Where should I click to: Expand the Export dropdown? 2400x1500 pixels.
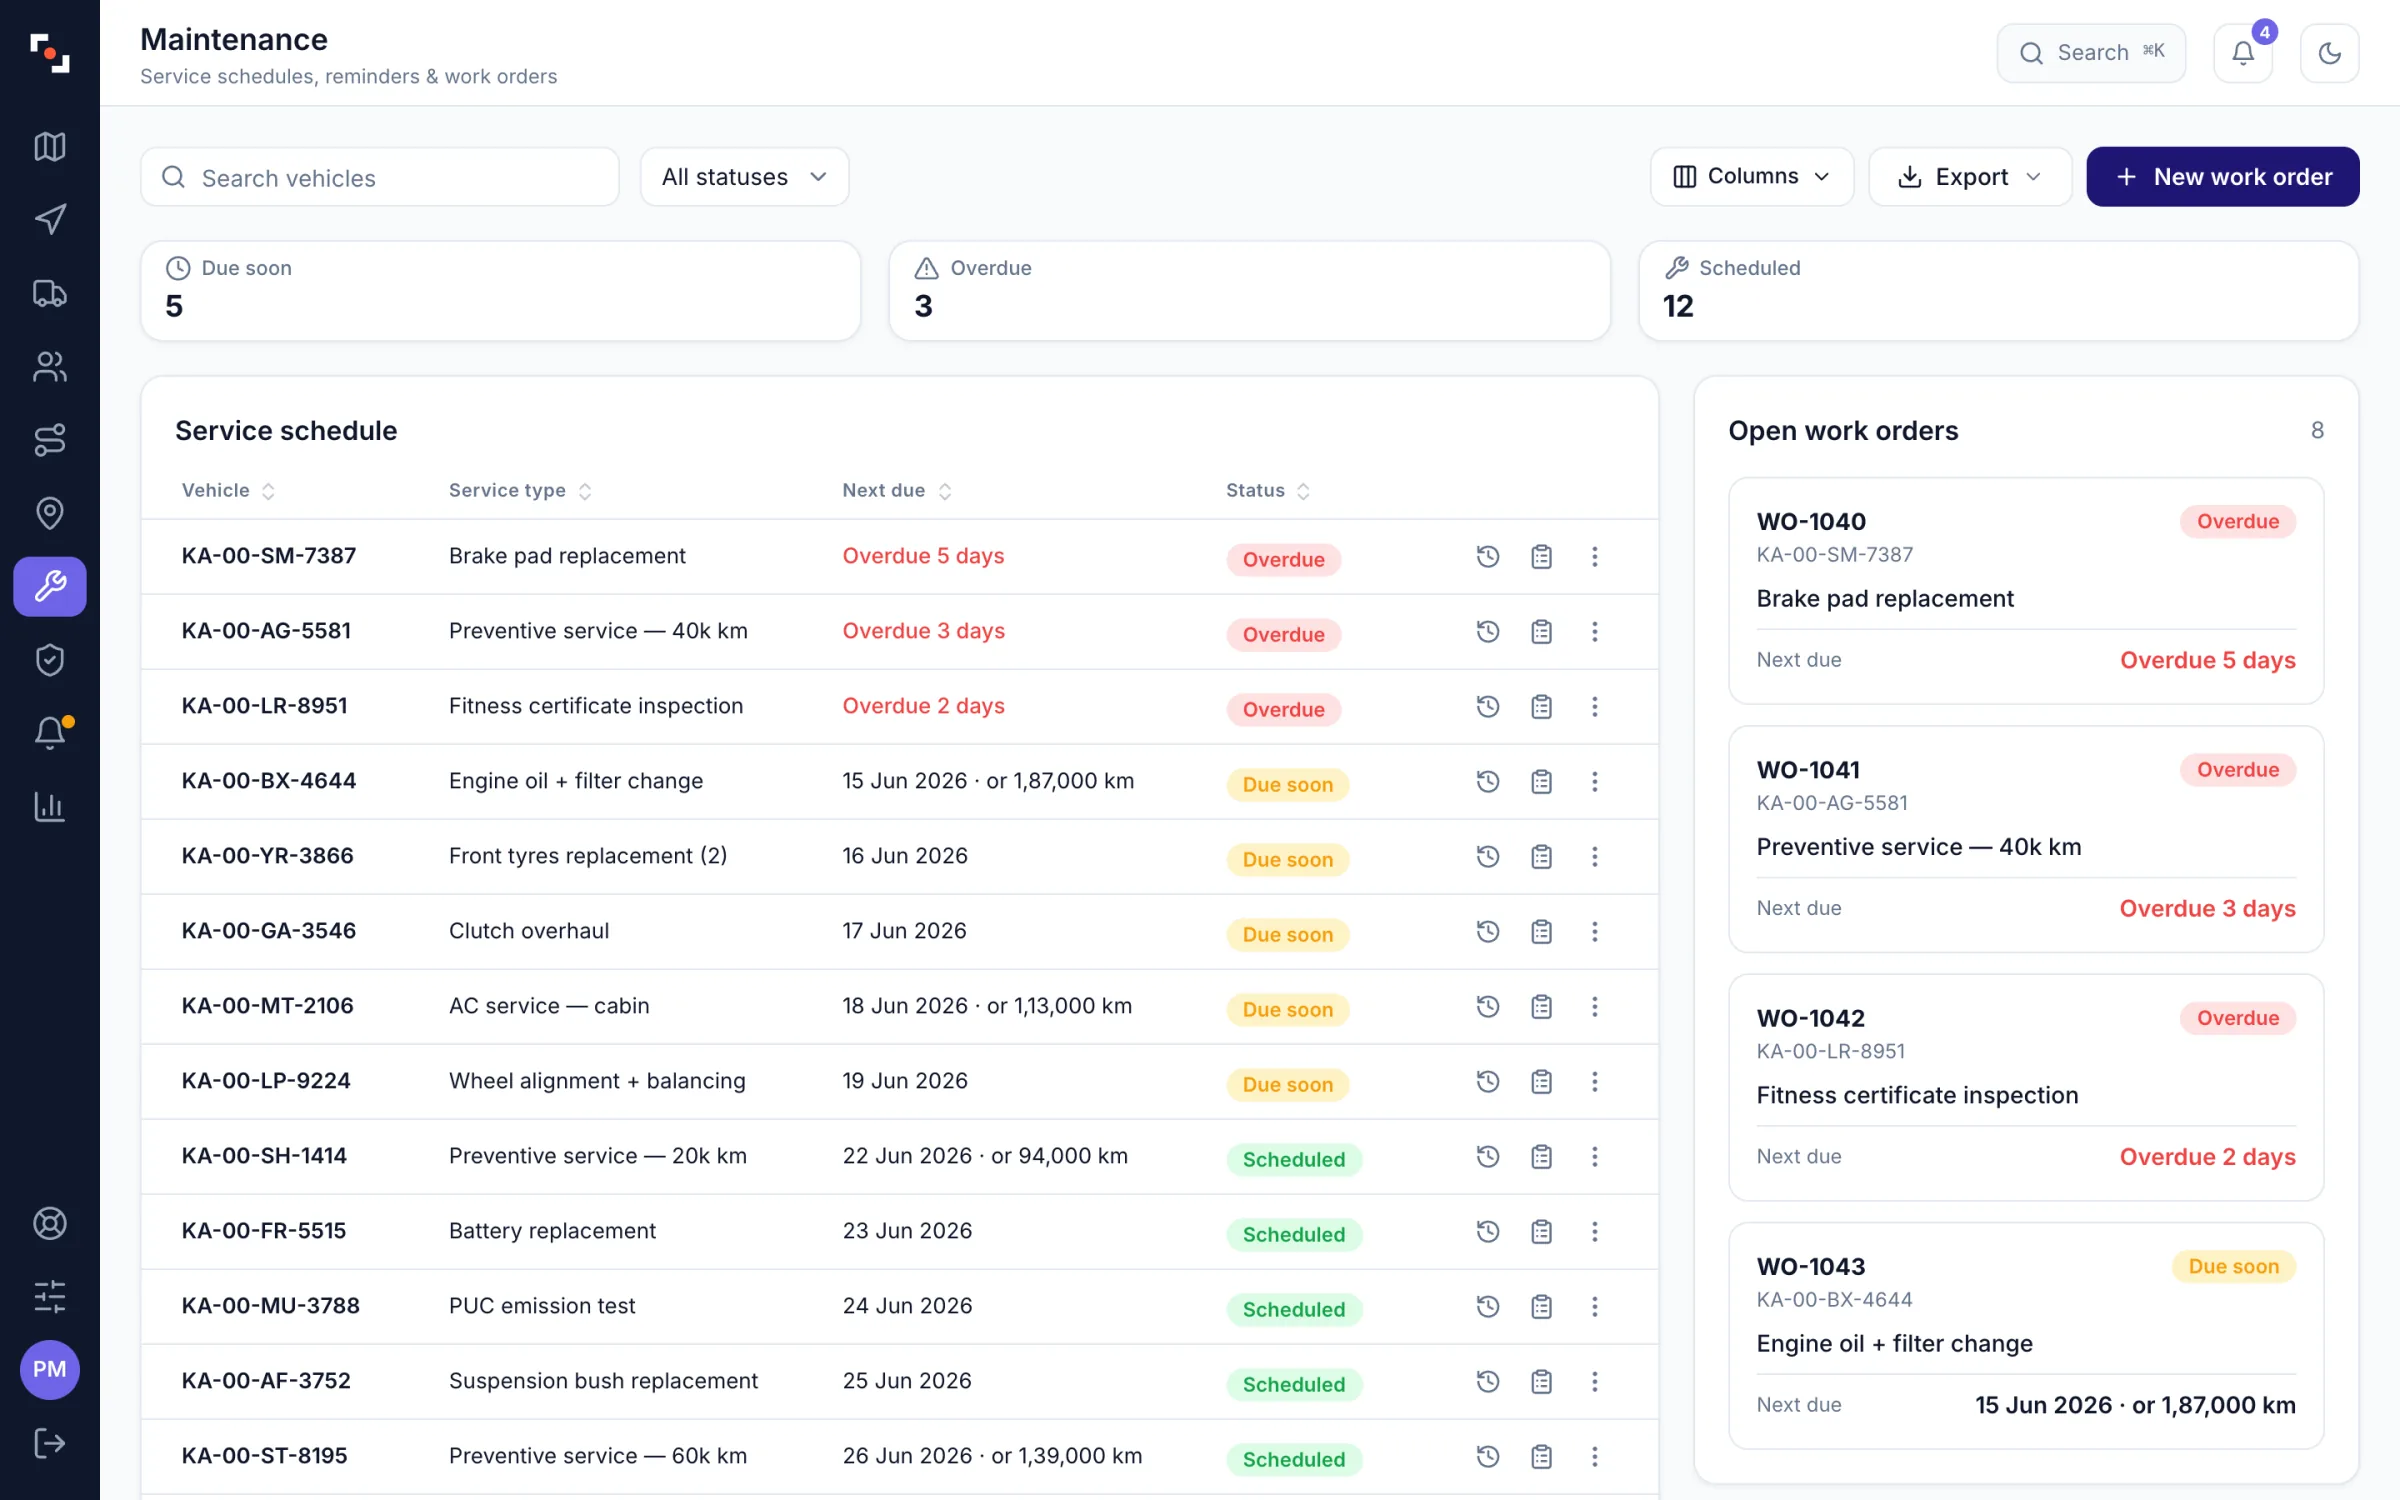[1970, 177]
